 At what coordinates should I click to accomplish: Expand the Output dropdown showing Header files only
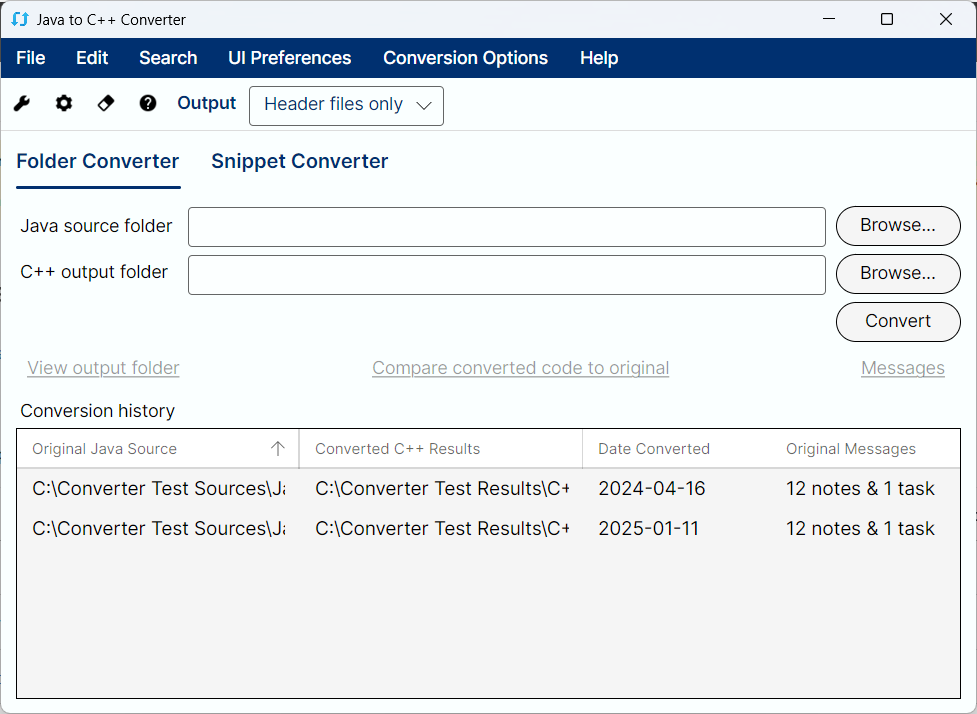click(346, 106)
